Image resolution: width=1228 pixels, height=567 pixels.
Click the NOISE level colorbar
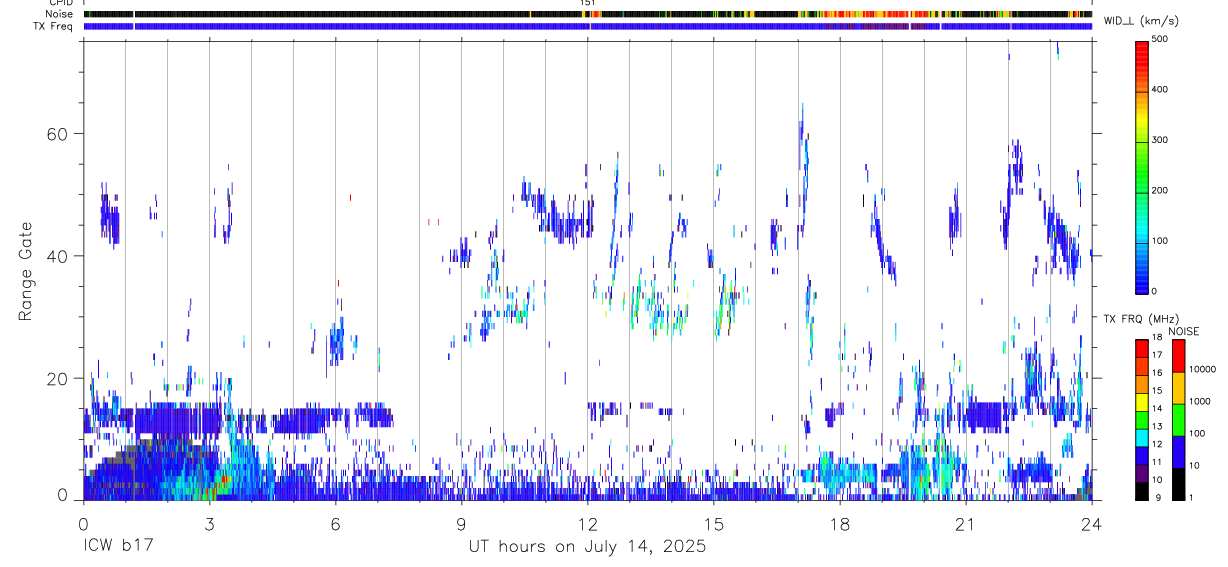pos(1178,419)
